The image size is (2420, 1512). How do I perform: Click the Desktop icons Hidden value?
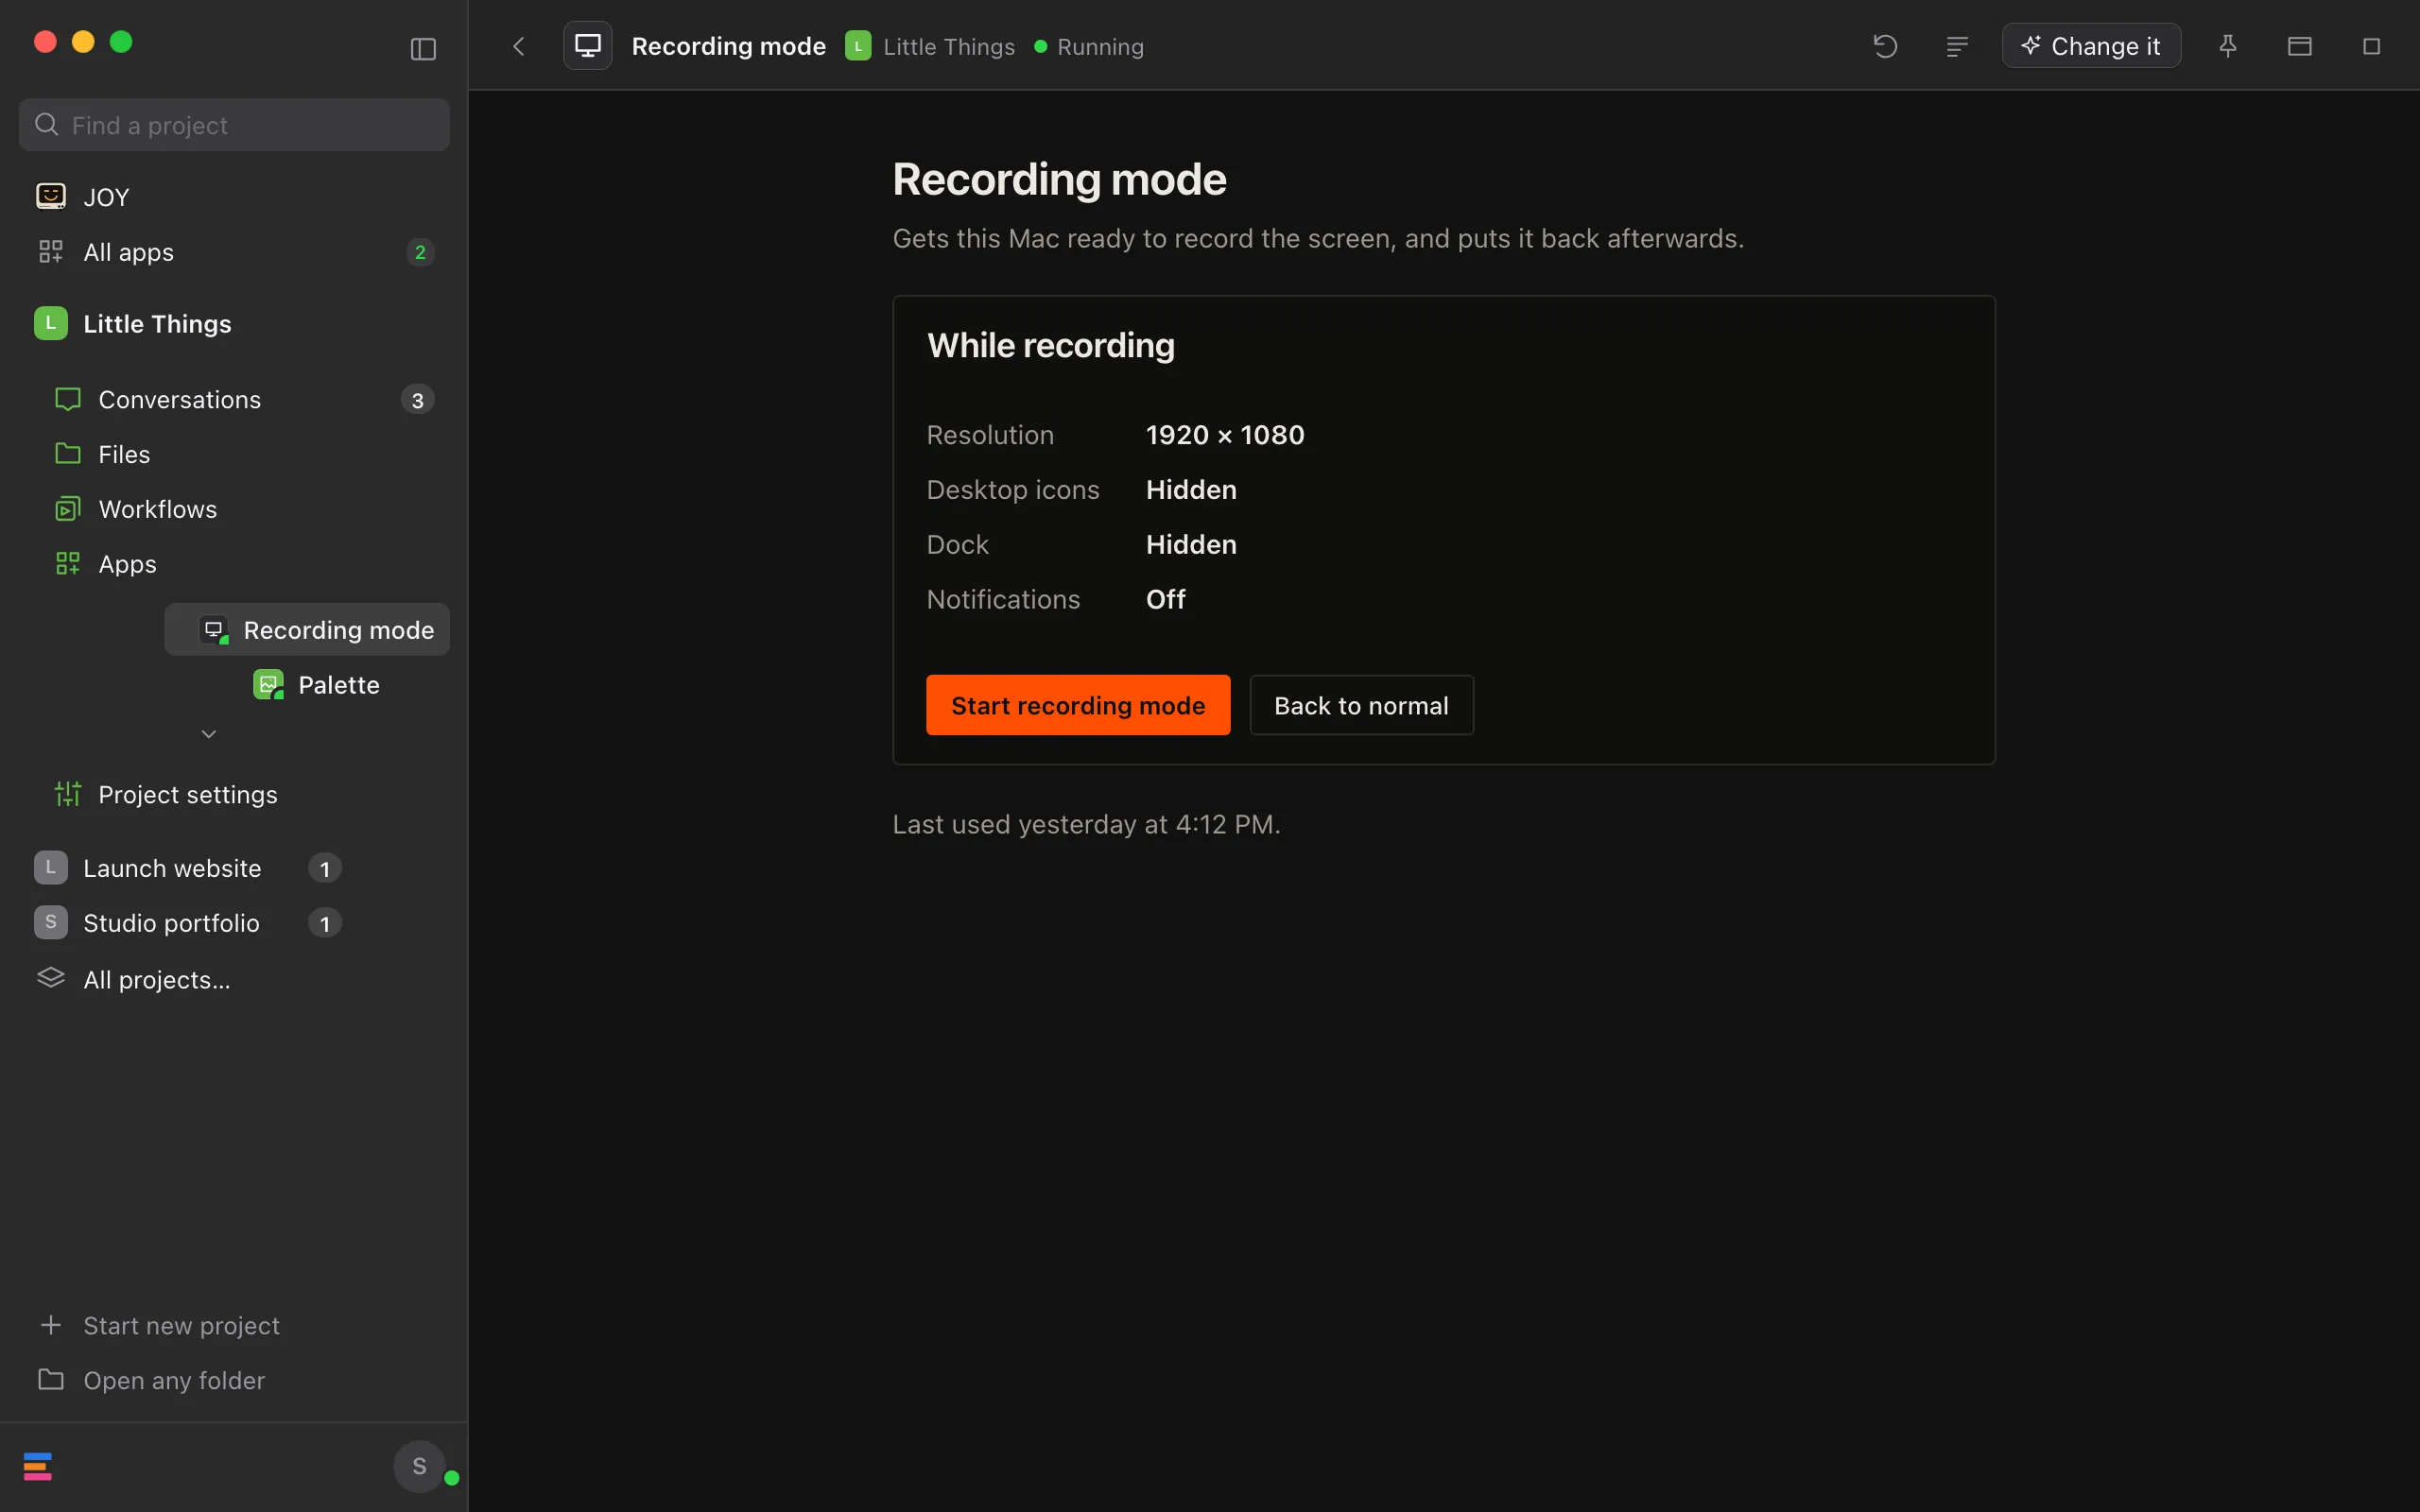tap(1191, 490)
